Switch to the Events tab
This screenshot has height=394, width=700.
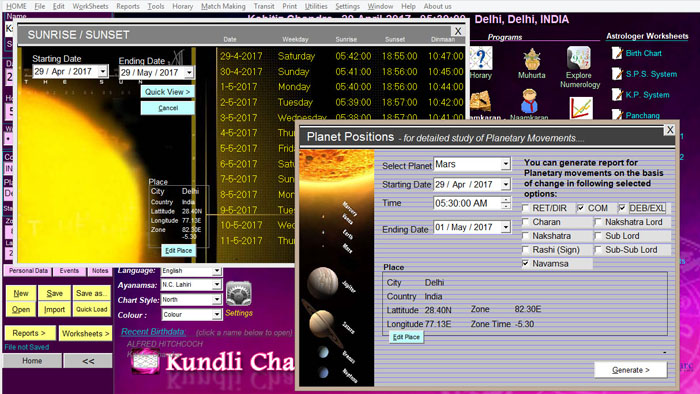pos(69,270)
